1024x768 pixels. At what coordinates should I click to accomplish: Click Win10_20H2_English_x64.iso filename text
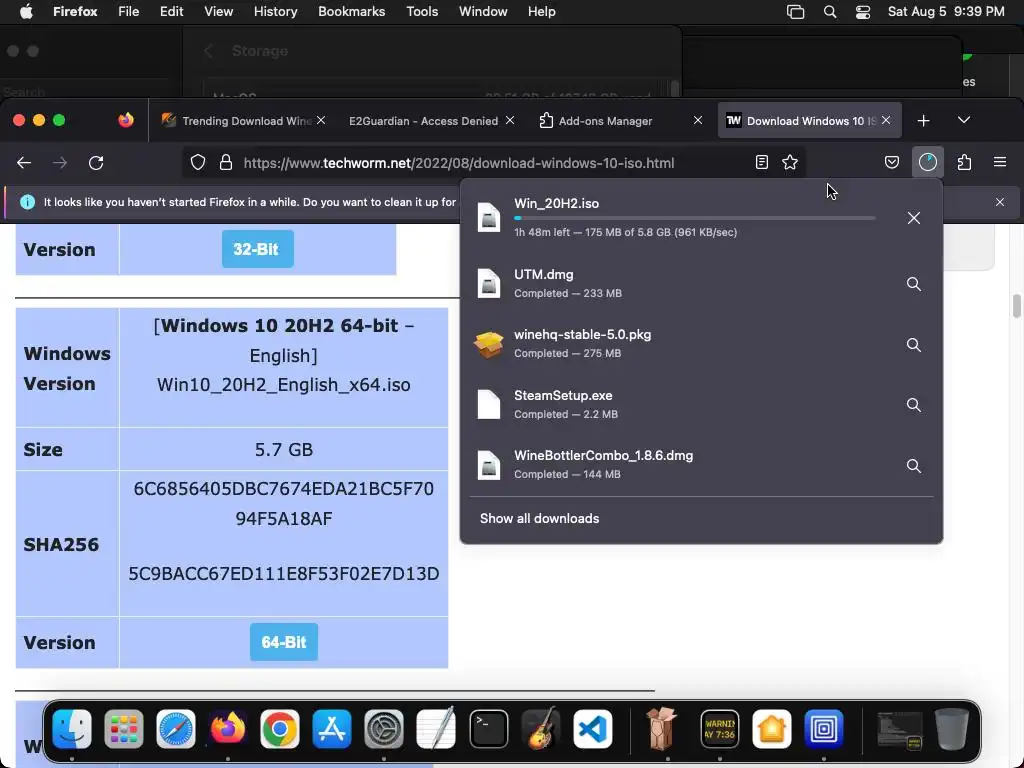pos(283,385)
